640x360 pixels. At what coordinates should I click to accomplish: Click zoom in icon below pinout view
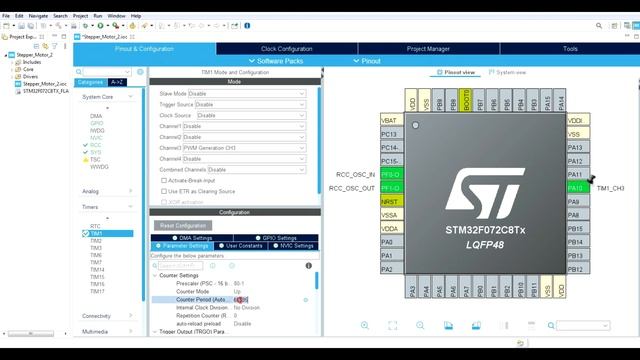[364, 325]
